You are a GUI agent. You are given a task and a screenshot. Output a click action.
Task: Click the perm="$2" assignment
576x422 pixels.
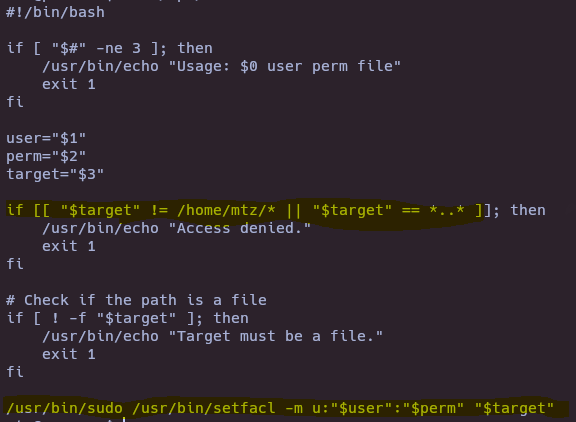(x=46, y=156)
